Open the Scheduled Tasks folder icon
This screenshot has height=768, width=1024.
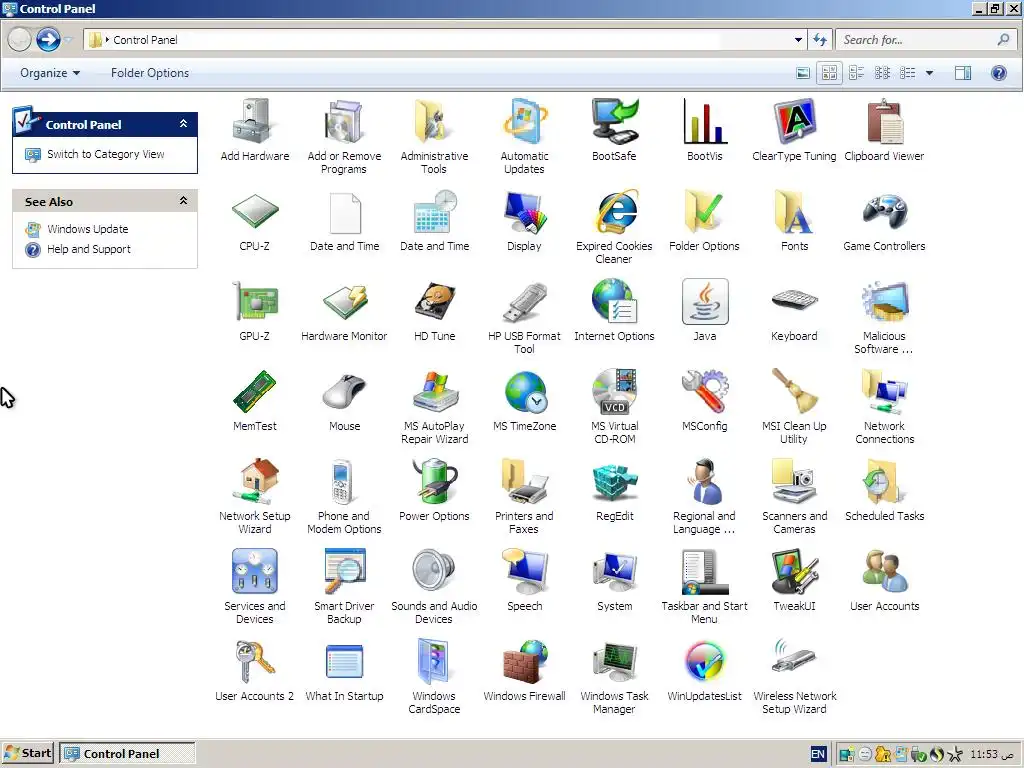[884, 491]
